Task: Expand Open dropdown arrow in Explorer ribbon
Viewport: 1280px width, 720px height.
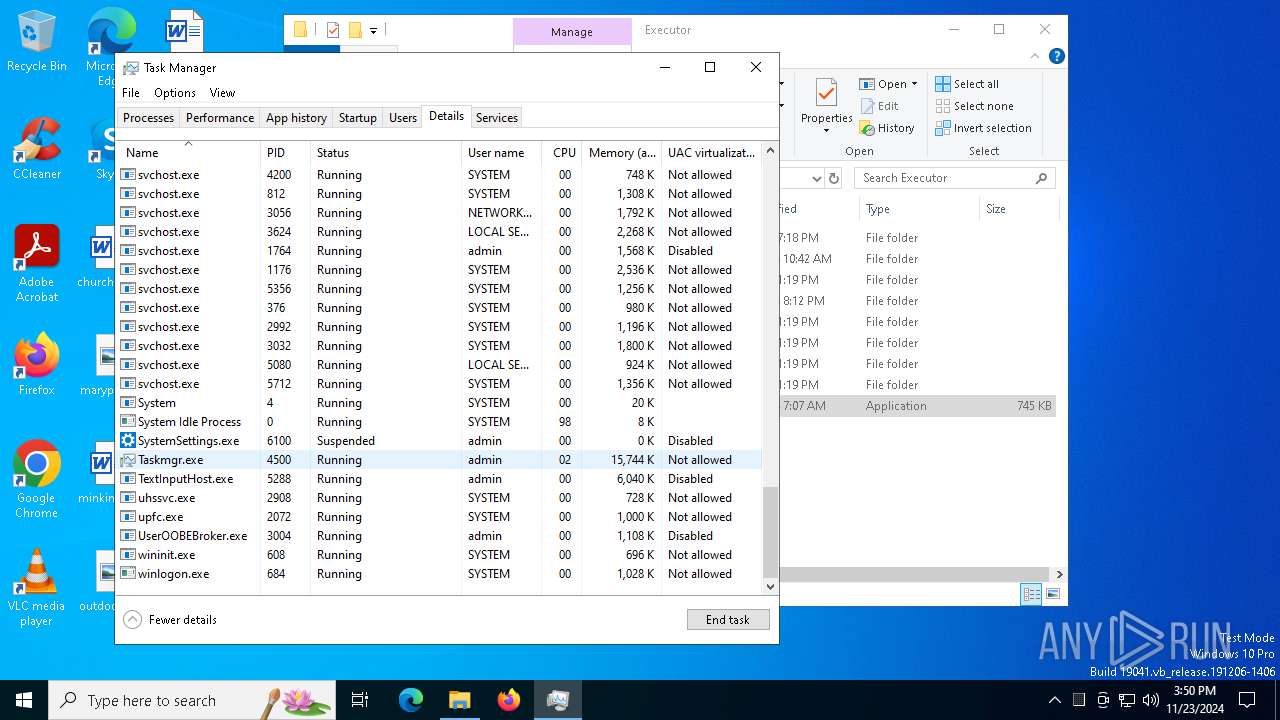Action: click(x=914, y=84)
